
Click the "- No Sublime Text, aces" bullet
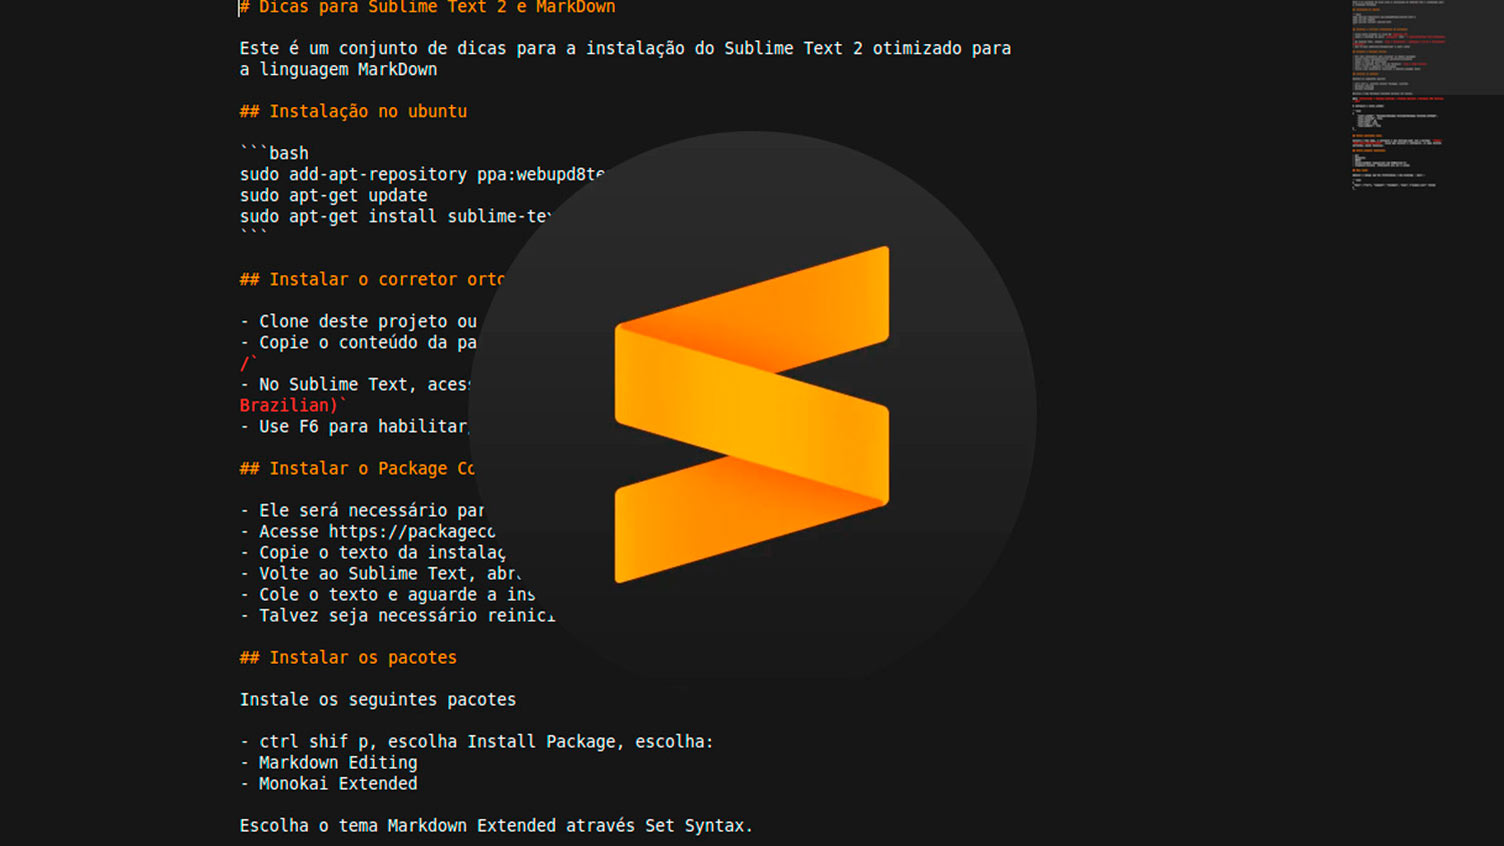pyautogui.click(x=354, y=384)
